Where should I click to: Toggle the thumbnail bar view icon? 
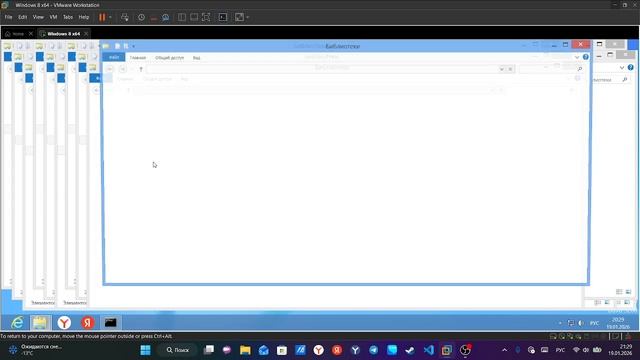pyautogui.click(x=194, y=17)
